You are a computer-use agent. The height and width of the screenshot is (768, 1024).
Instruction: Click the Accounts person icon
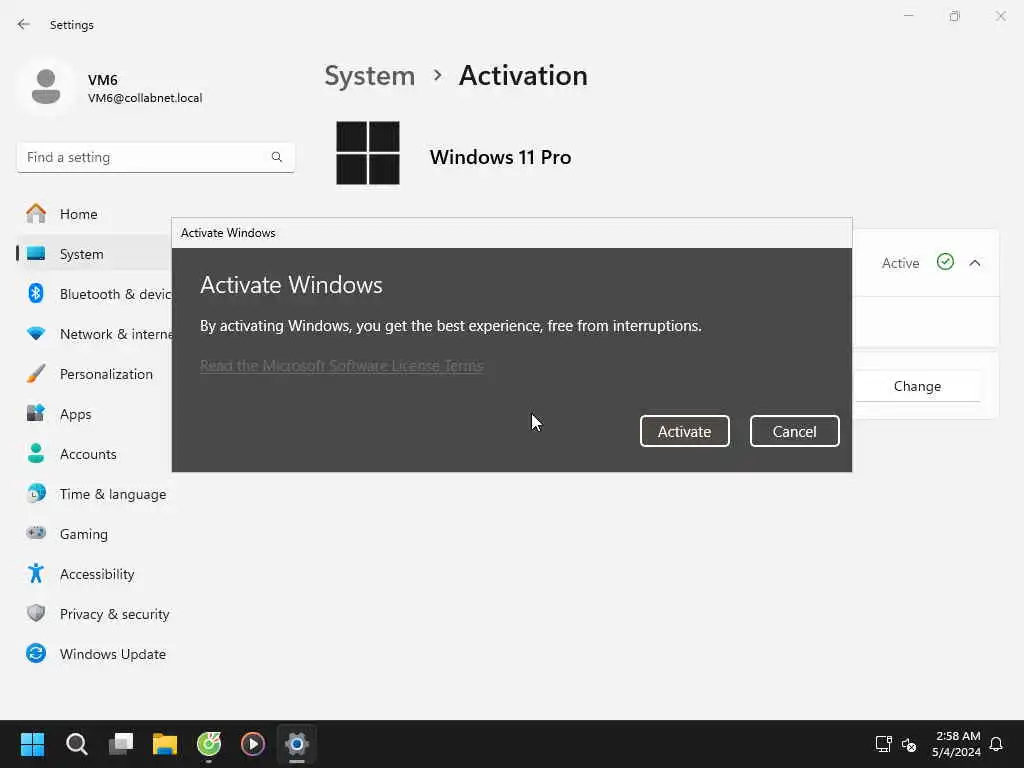(36, 453)
